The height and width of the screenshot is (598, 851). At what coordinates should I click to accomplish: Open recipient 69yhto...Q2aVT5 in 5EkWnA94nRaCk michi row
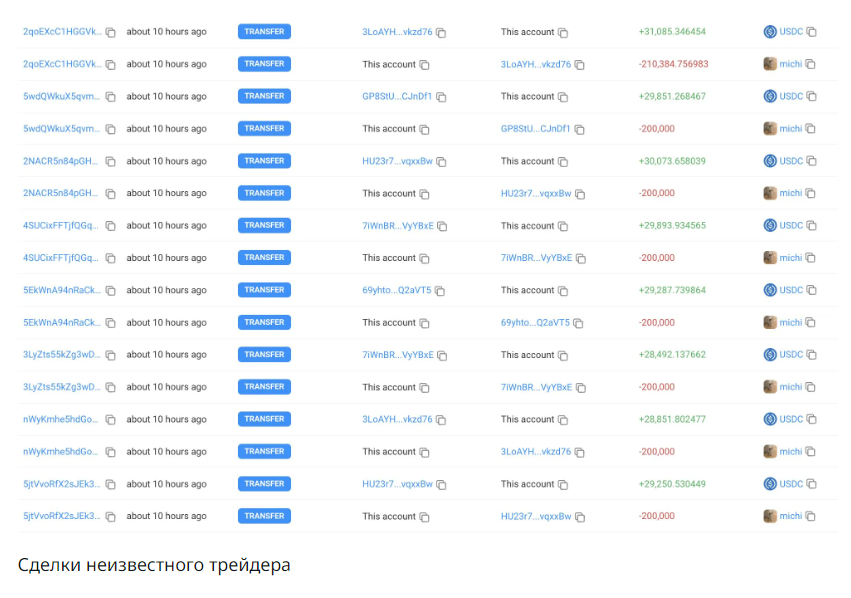[535, 322]
